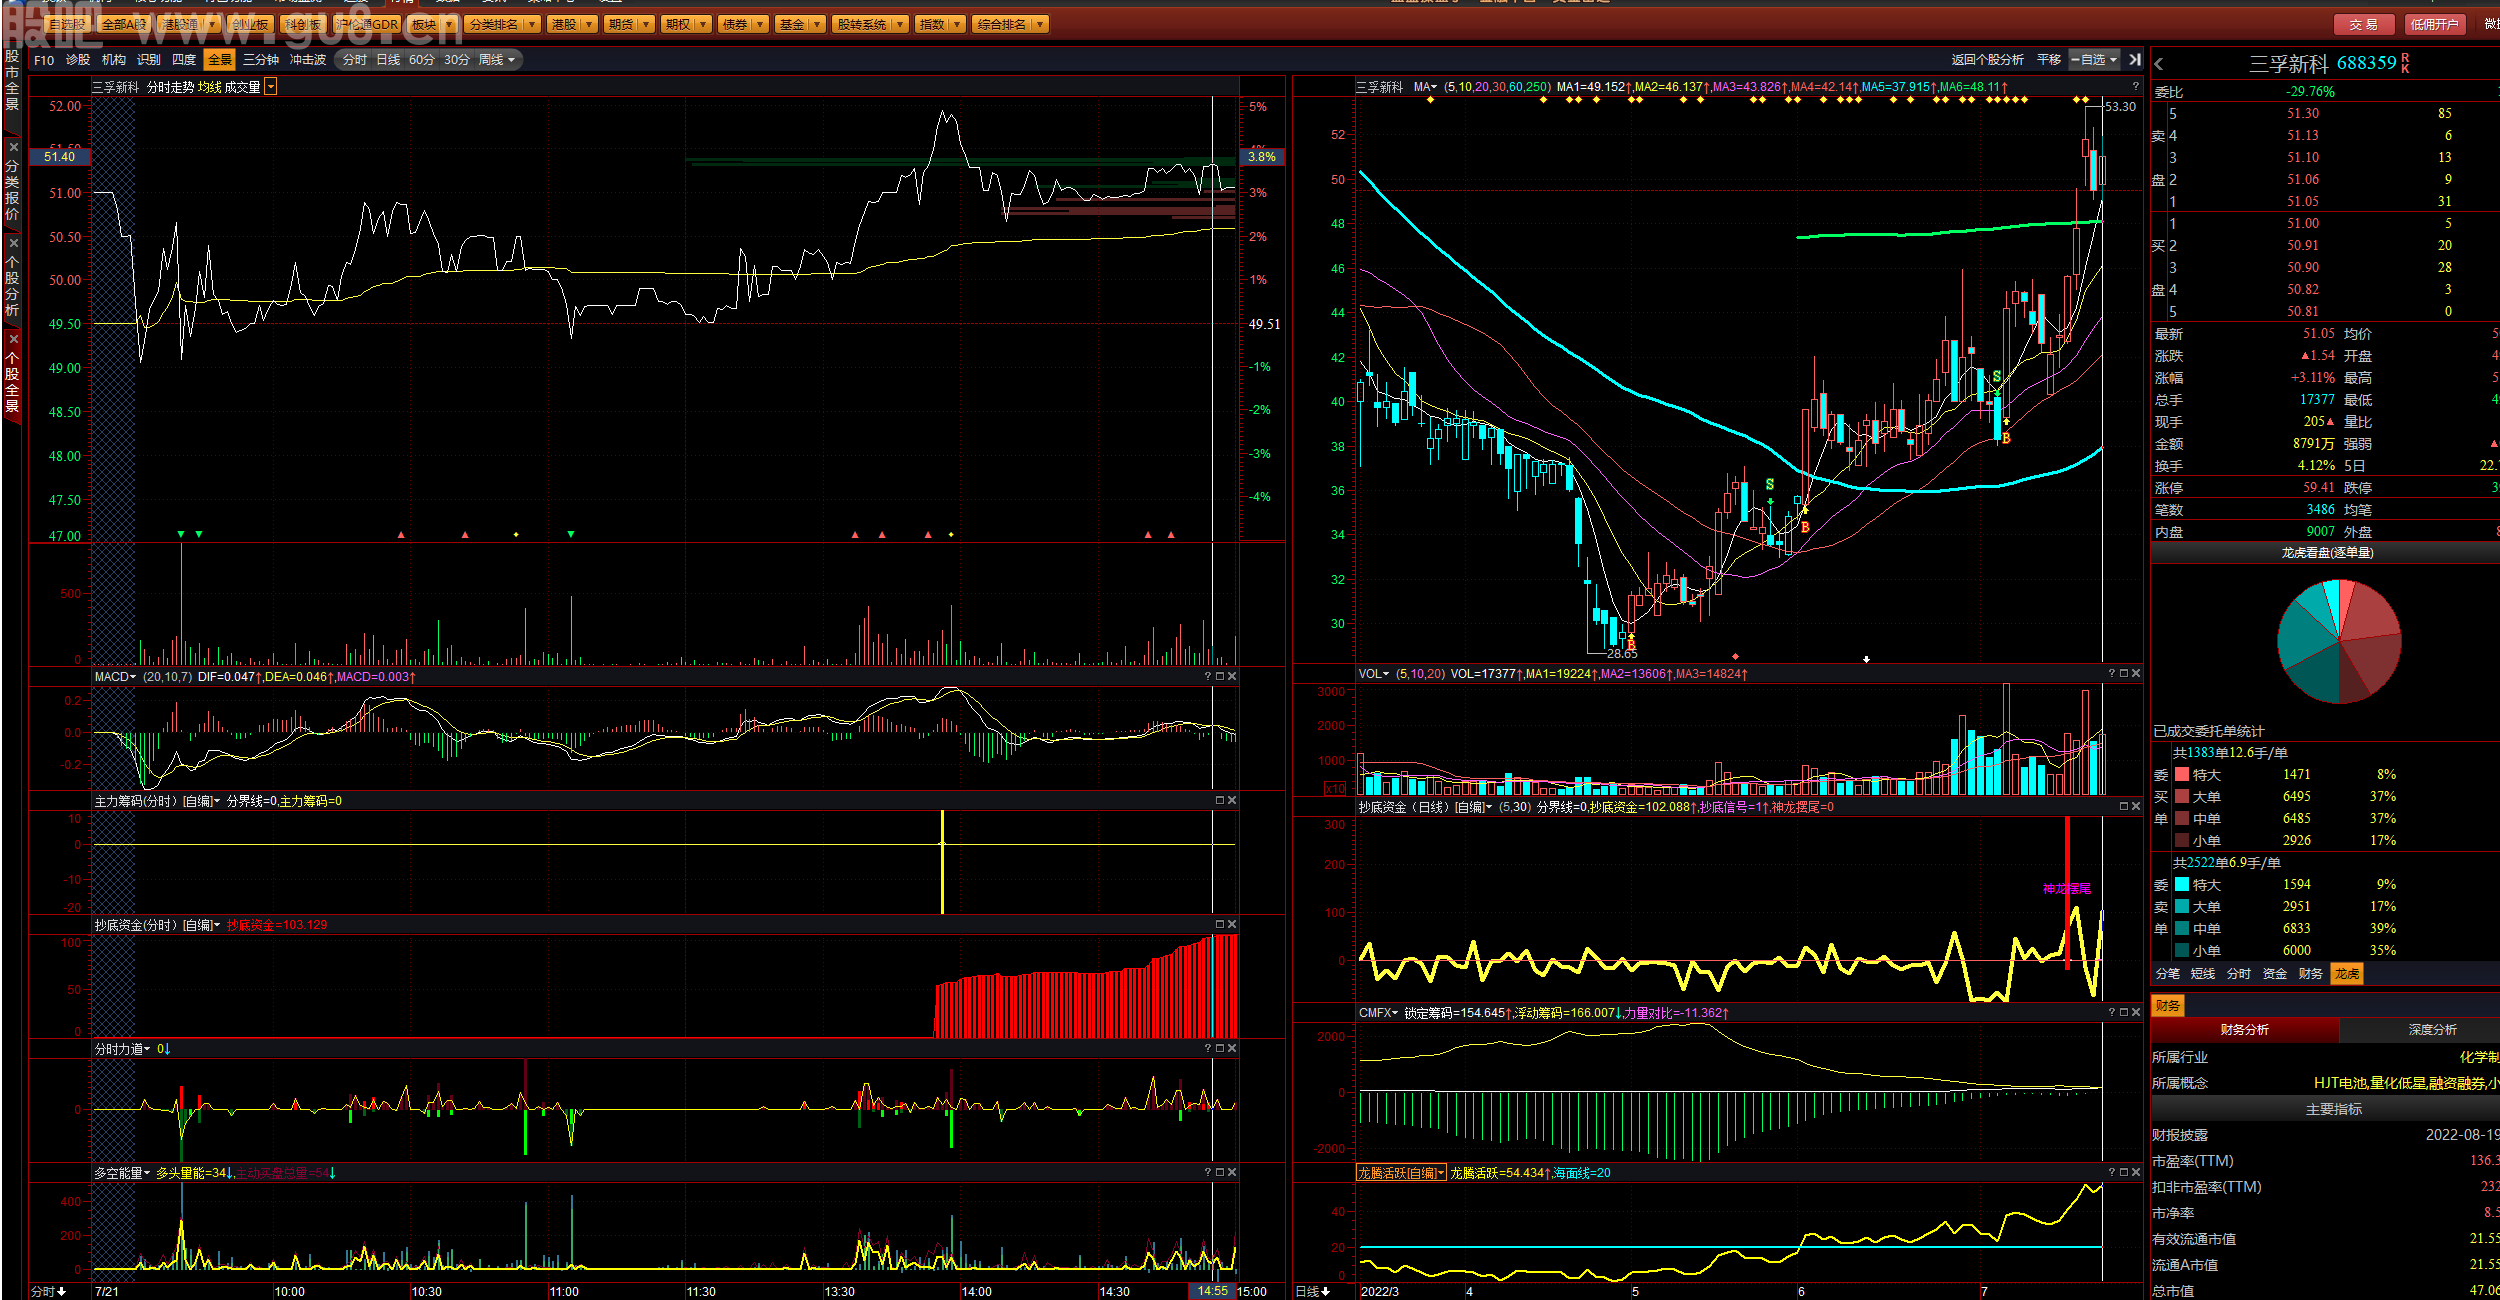The height and width of the screenshot is (1300, 2500).
Task: Close the 主力筹码(分时) panel
Action: 1232,800
